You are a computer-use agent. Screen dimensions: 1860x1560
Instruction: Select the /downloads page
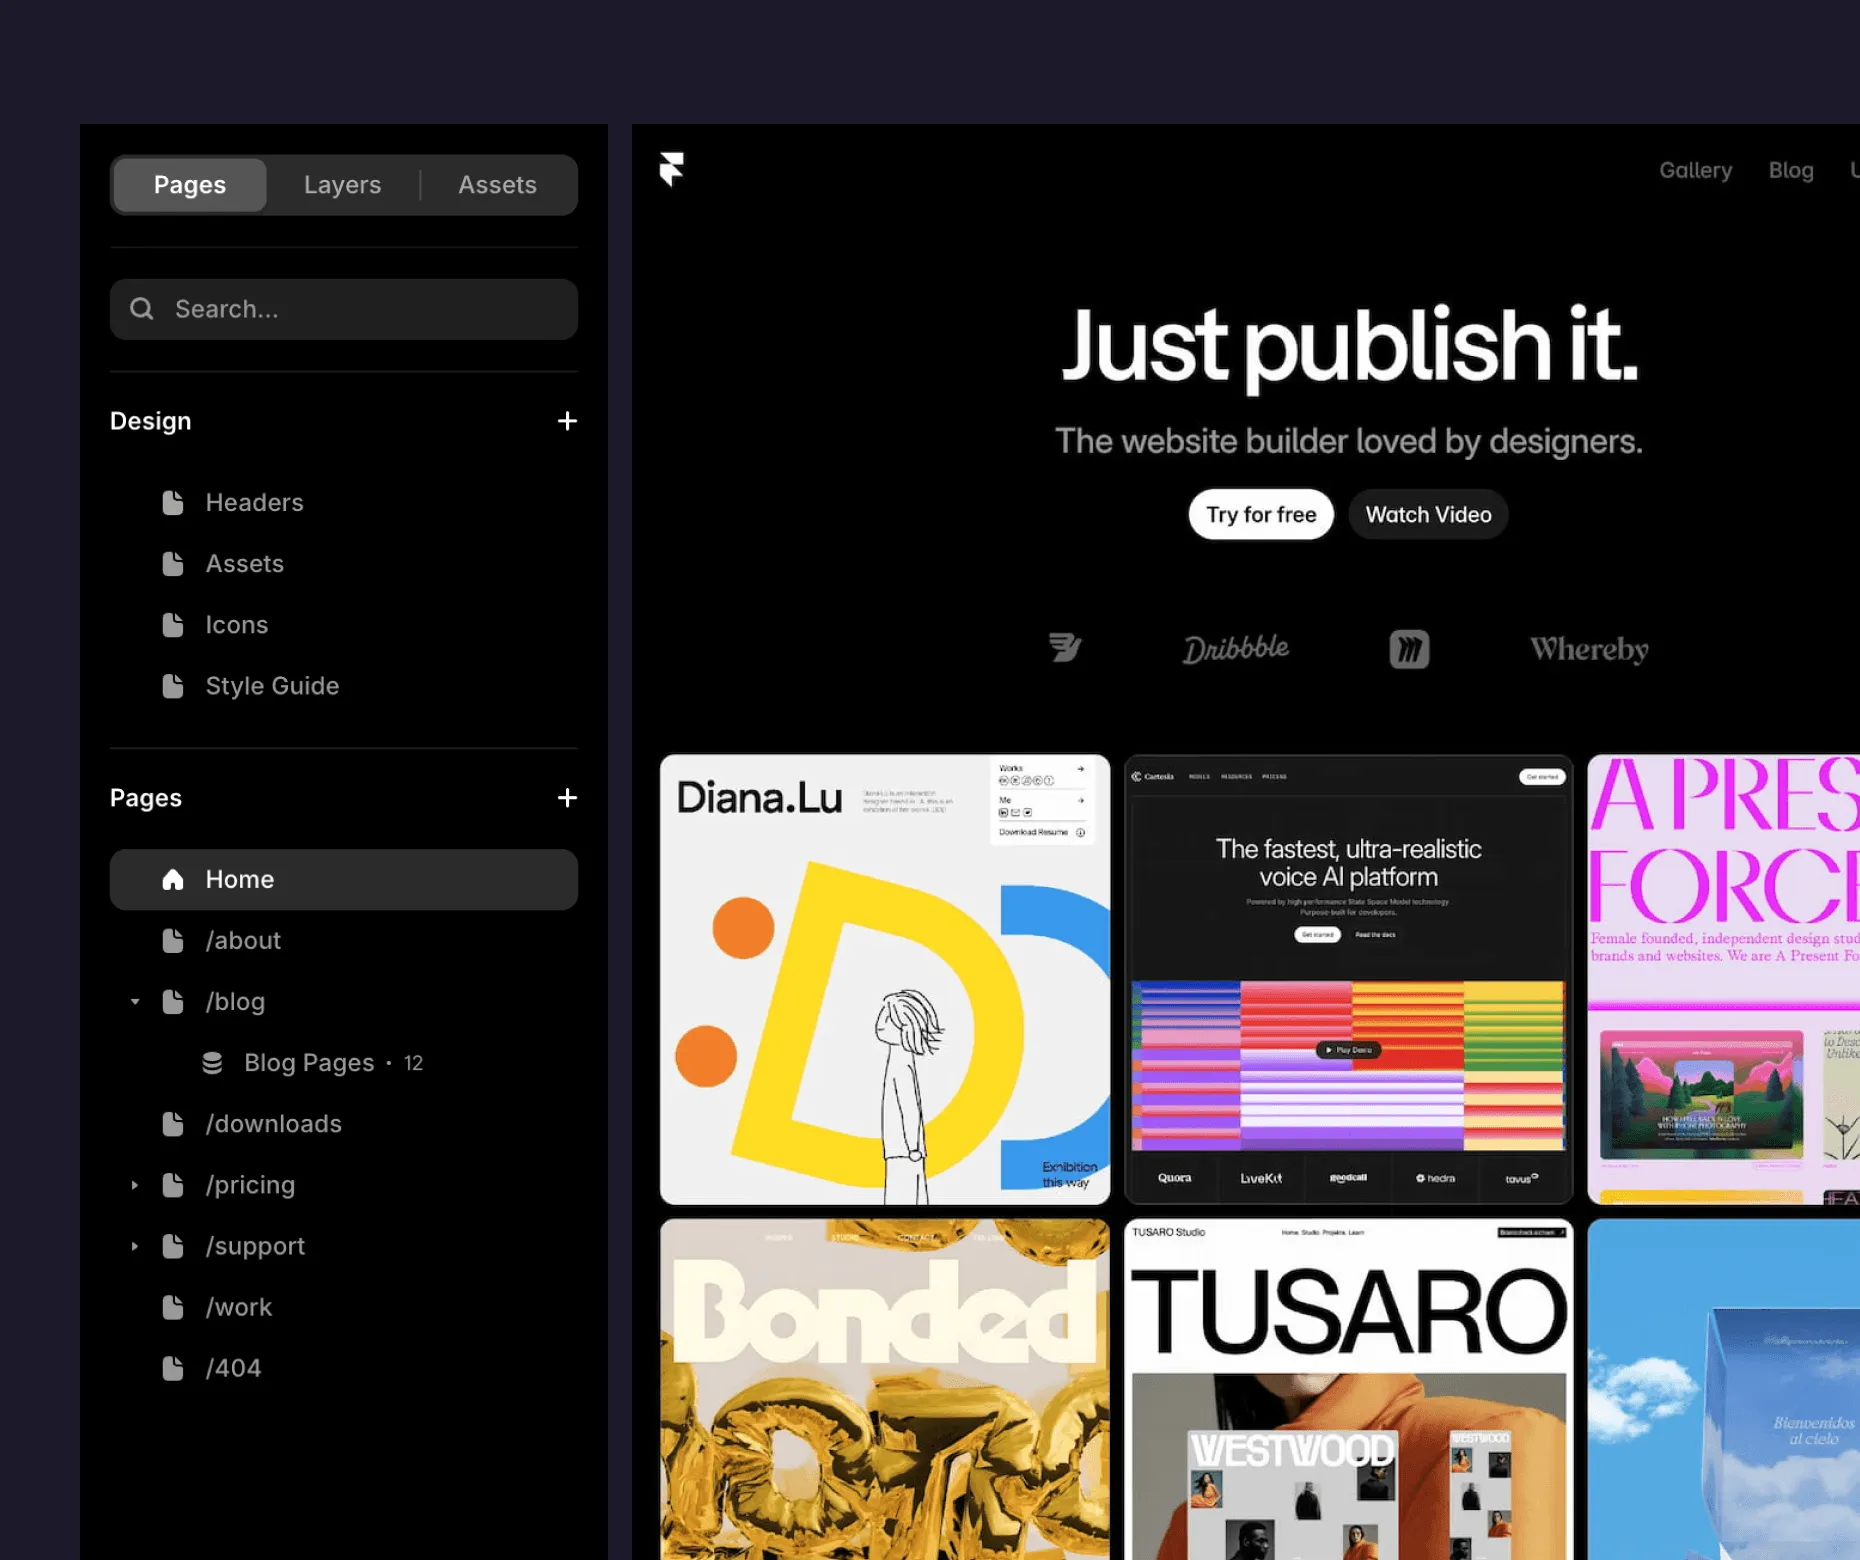[x=344, y=1124]
